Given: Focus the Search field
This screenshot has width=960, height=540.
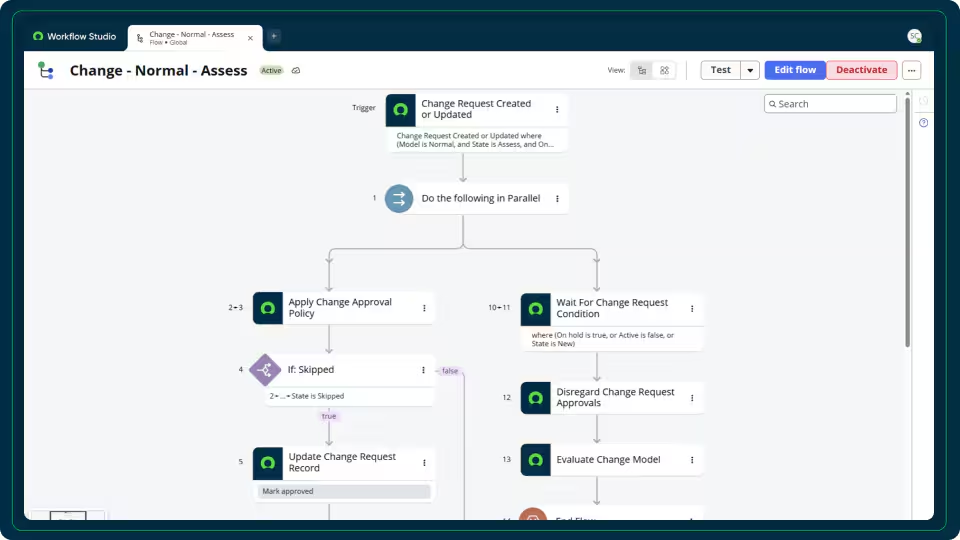Looking at the screenshot, I should coord(830,104).
